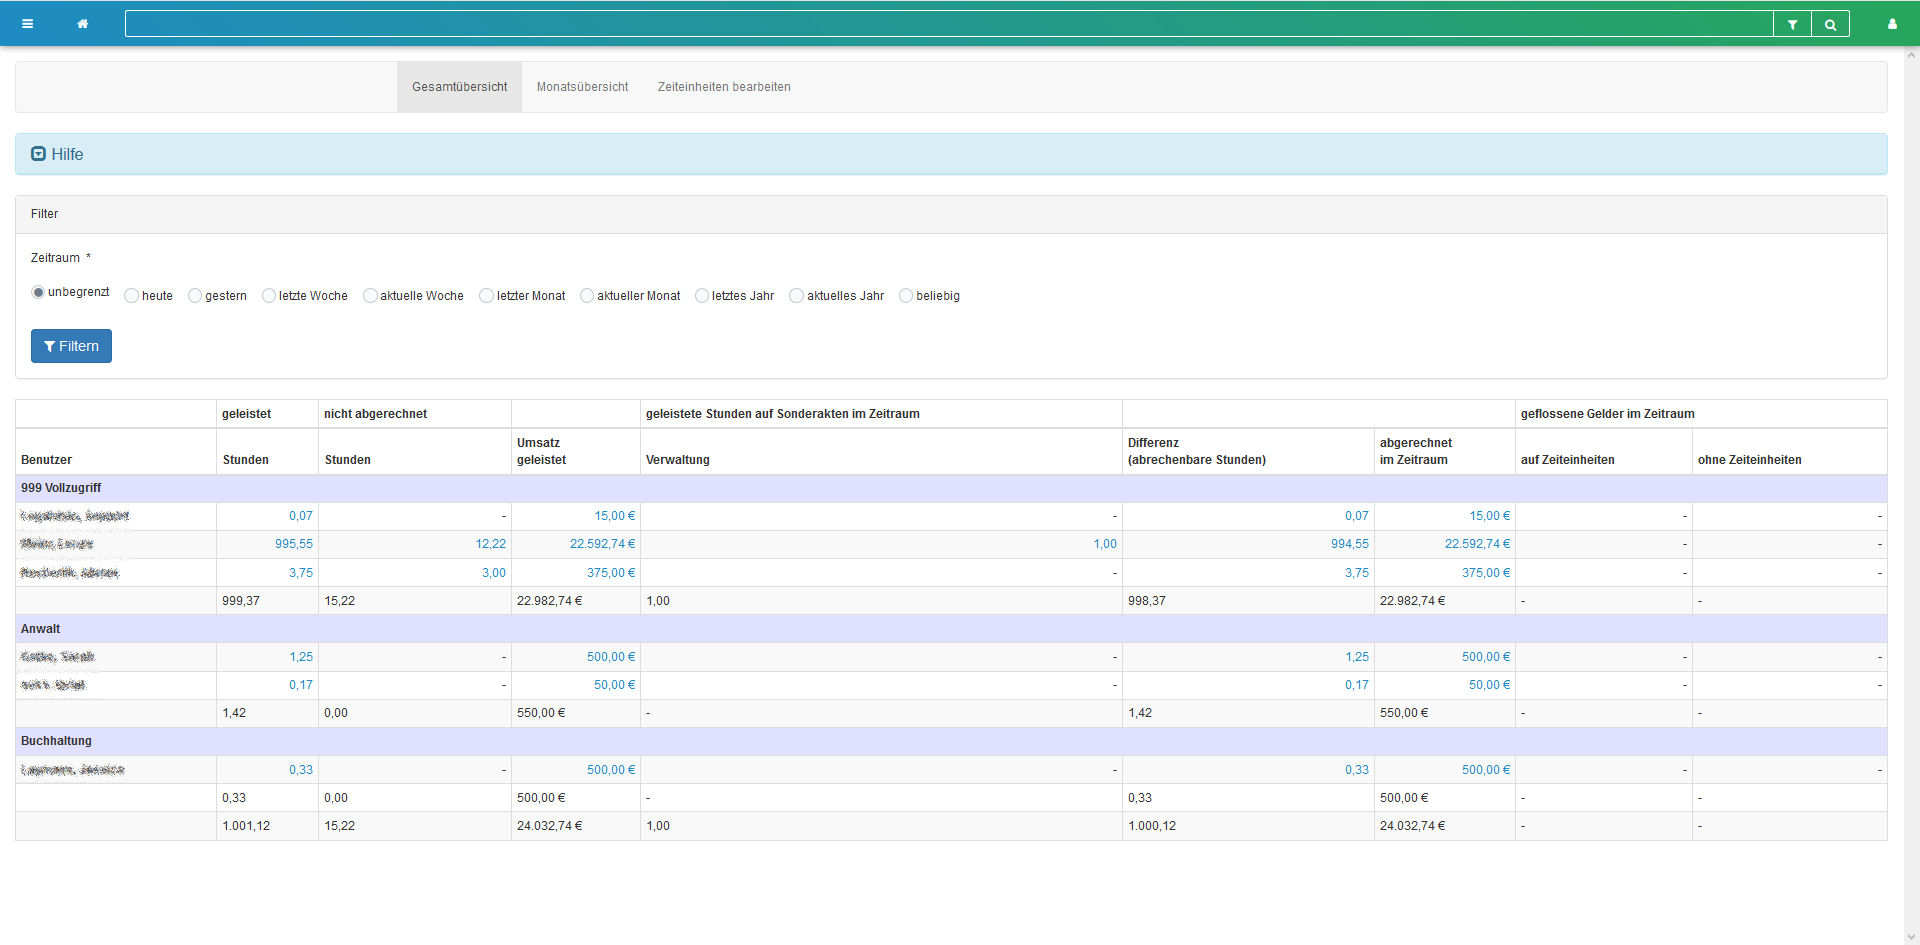Click the Hilfe collapse icon
Screen dimensions: 1920x945
[x=38, y=154]
